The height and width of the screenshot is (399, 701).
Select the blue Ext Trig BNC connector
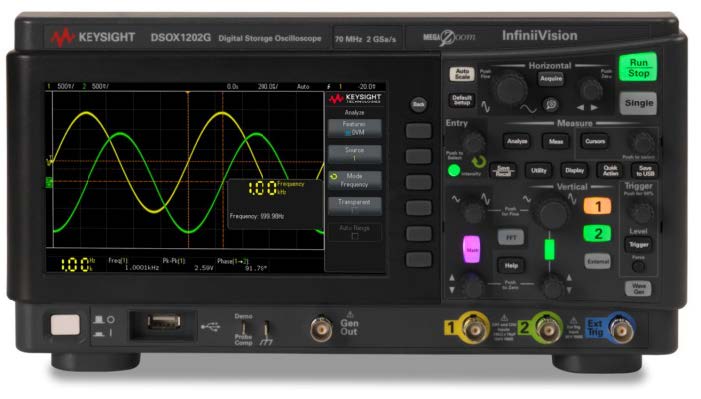coord(621,329)
